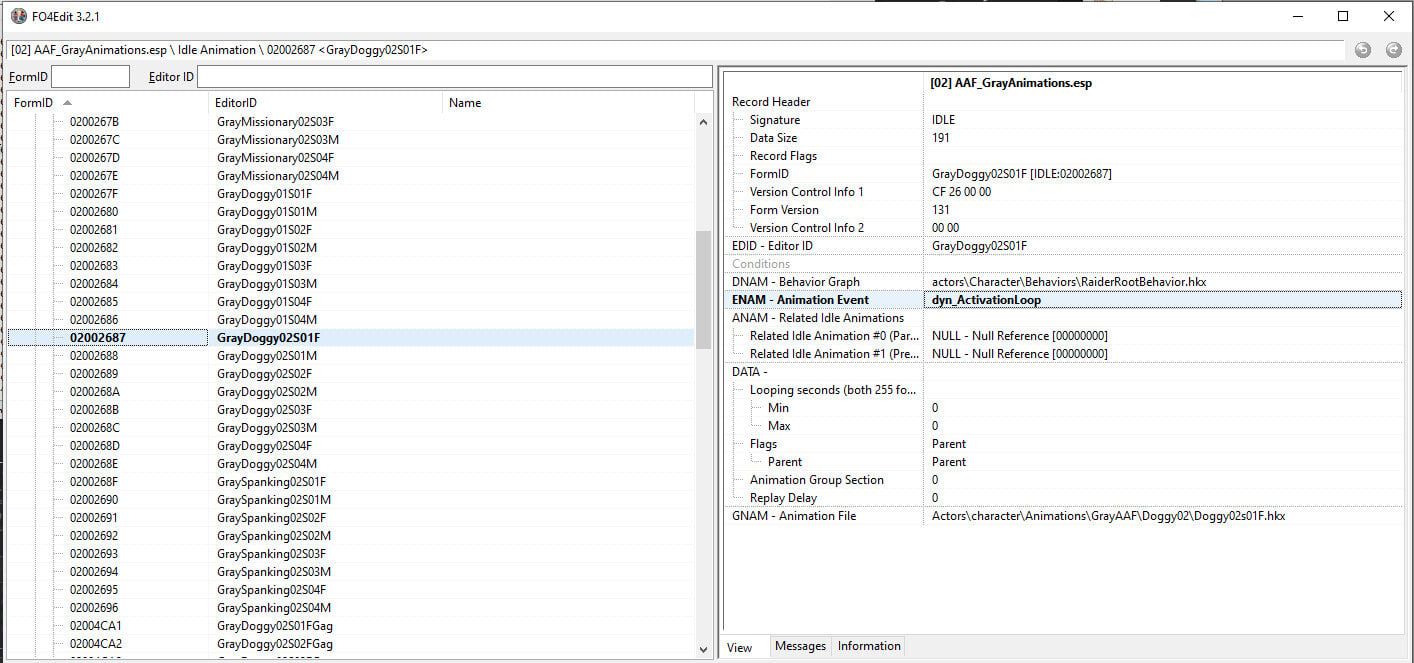Select record GrayDoggy02S01FGag
This screenshot has height=663, width=1414.
351,626
